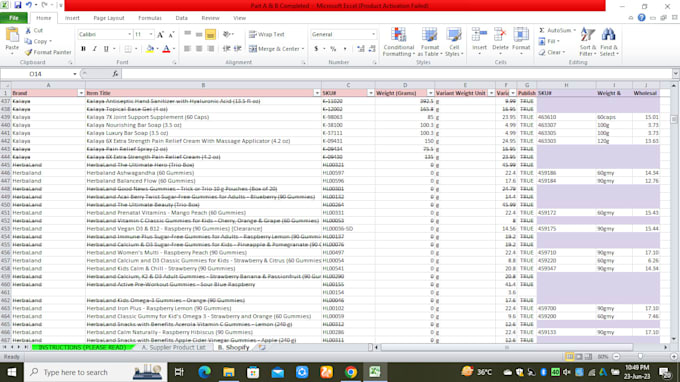Click the zoom slider handle
Image resolution: width=680 pixels, height=382 pixels.
point(640,356)
